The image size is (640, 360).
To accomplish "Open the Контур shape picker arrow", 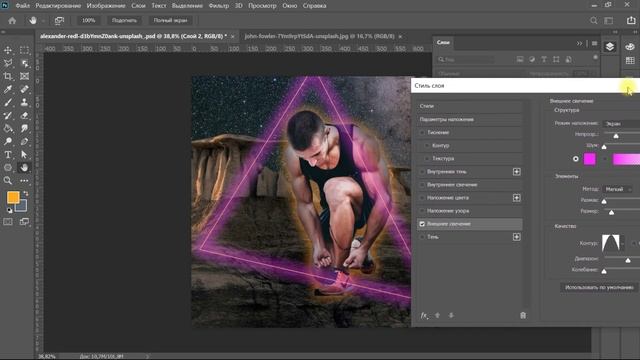I will tap(622, 243).
